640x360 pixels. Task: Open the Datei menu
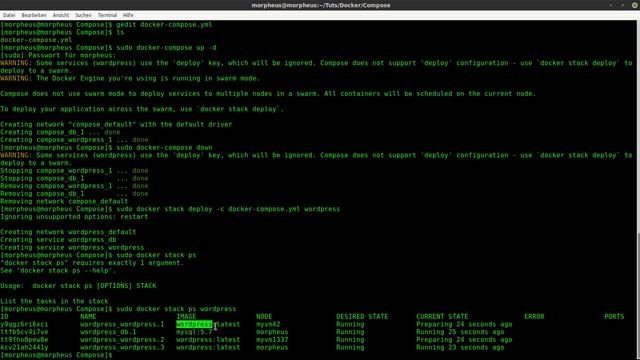(9, 15)
